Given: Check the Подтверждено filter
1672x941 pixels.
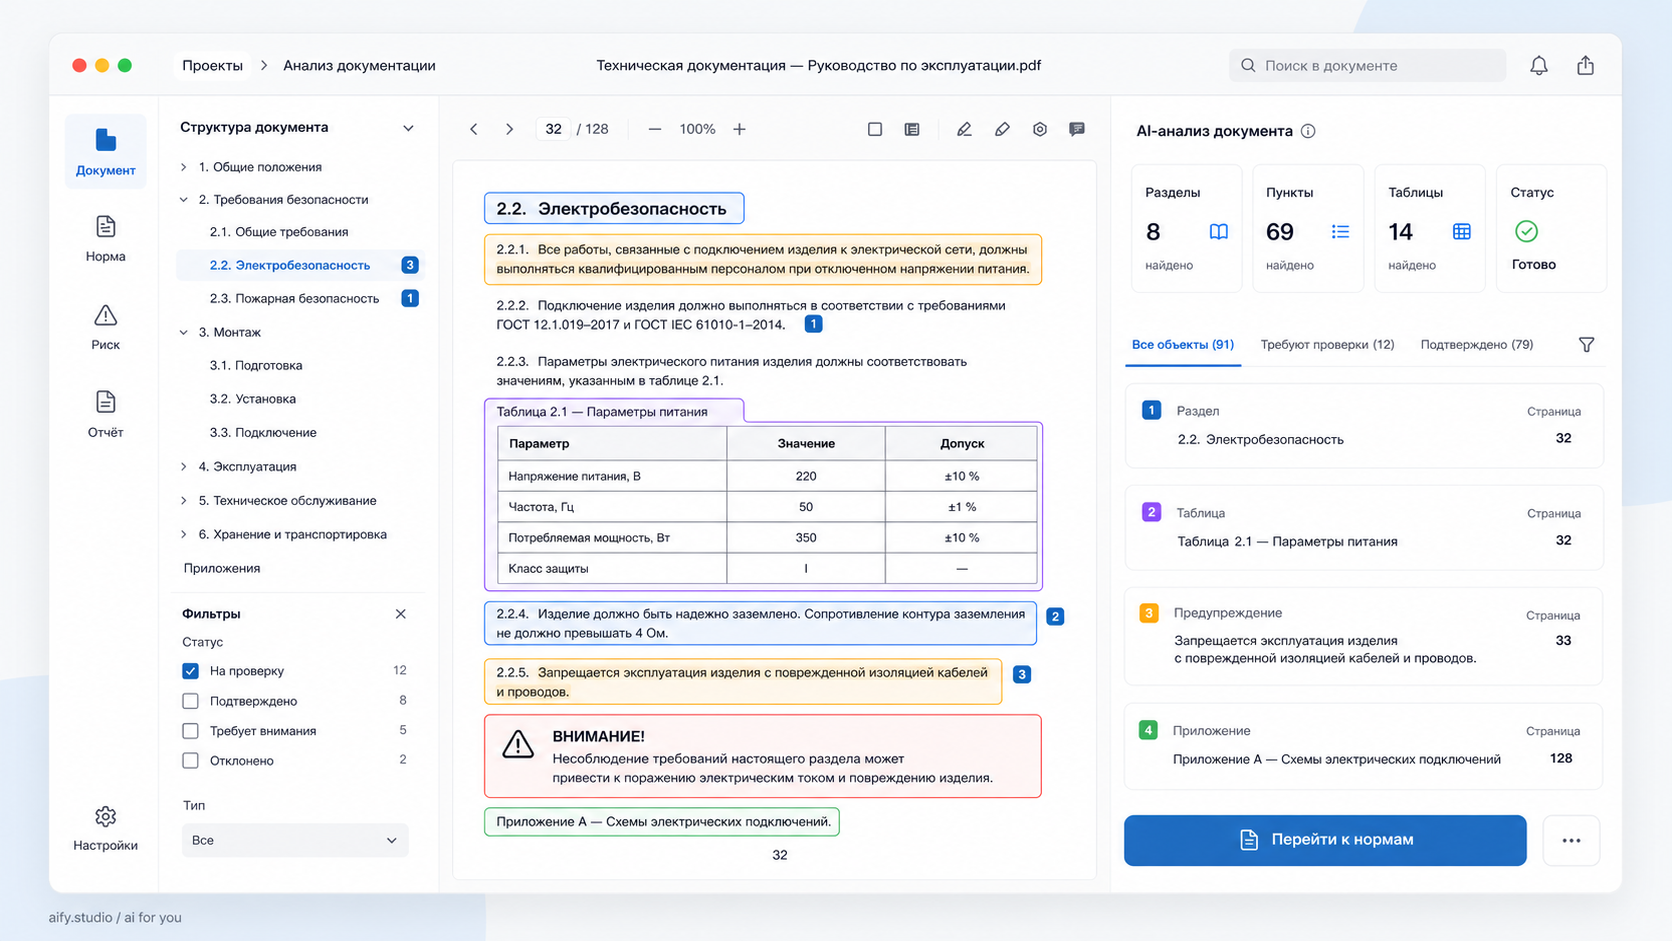Looking at the screenshot, I should [x=190, y=701].
